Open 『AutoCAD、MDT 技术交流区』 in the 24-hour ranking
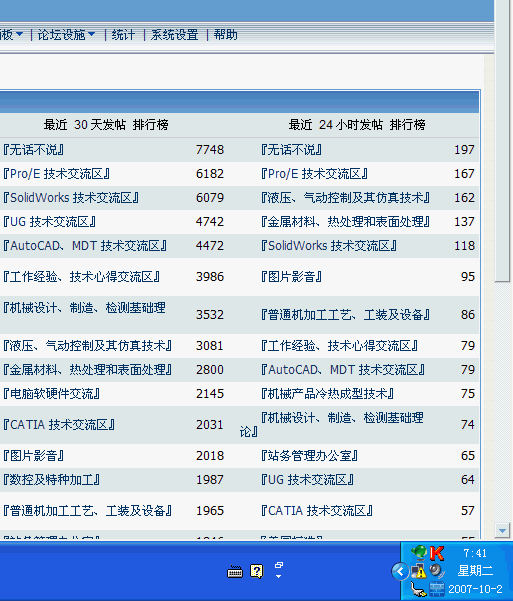The width and height of the screenshot is (513, 601). 343,370
